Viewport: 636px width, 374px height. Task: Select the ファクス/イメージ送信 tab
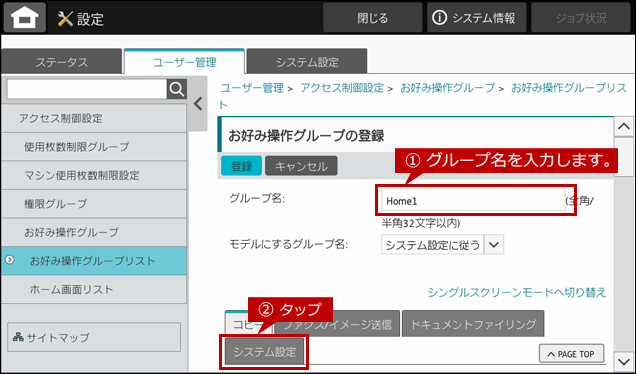337,324
